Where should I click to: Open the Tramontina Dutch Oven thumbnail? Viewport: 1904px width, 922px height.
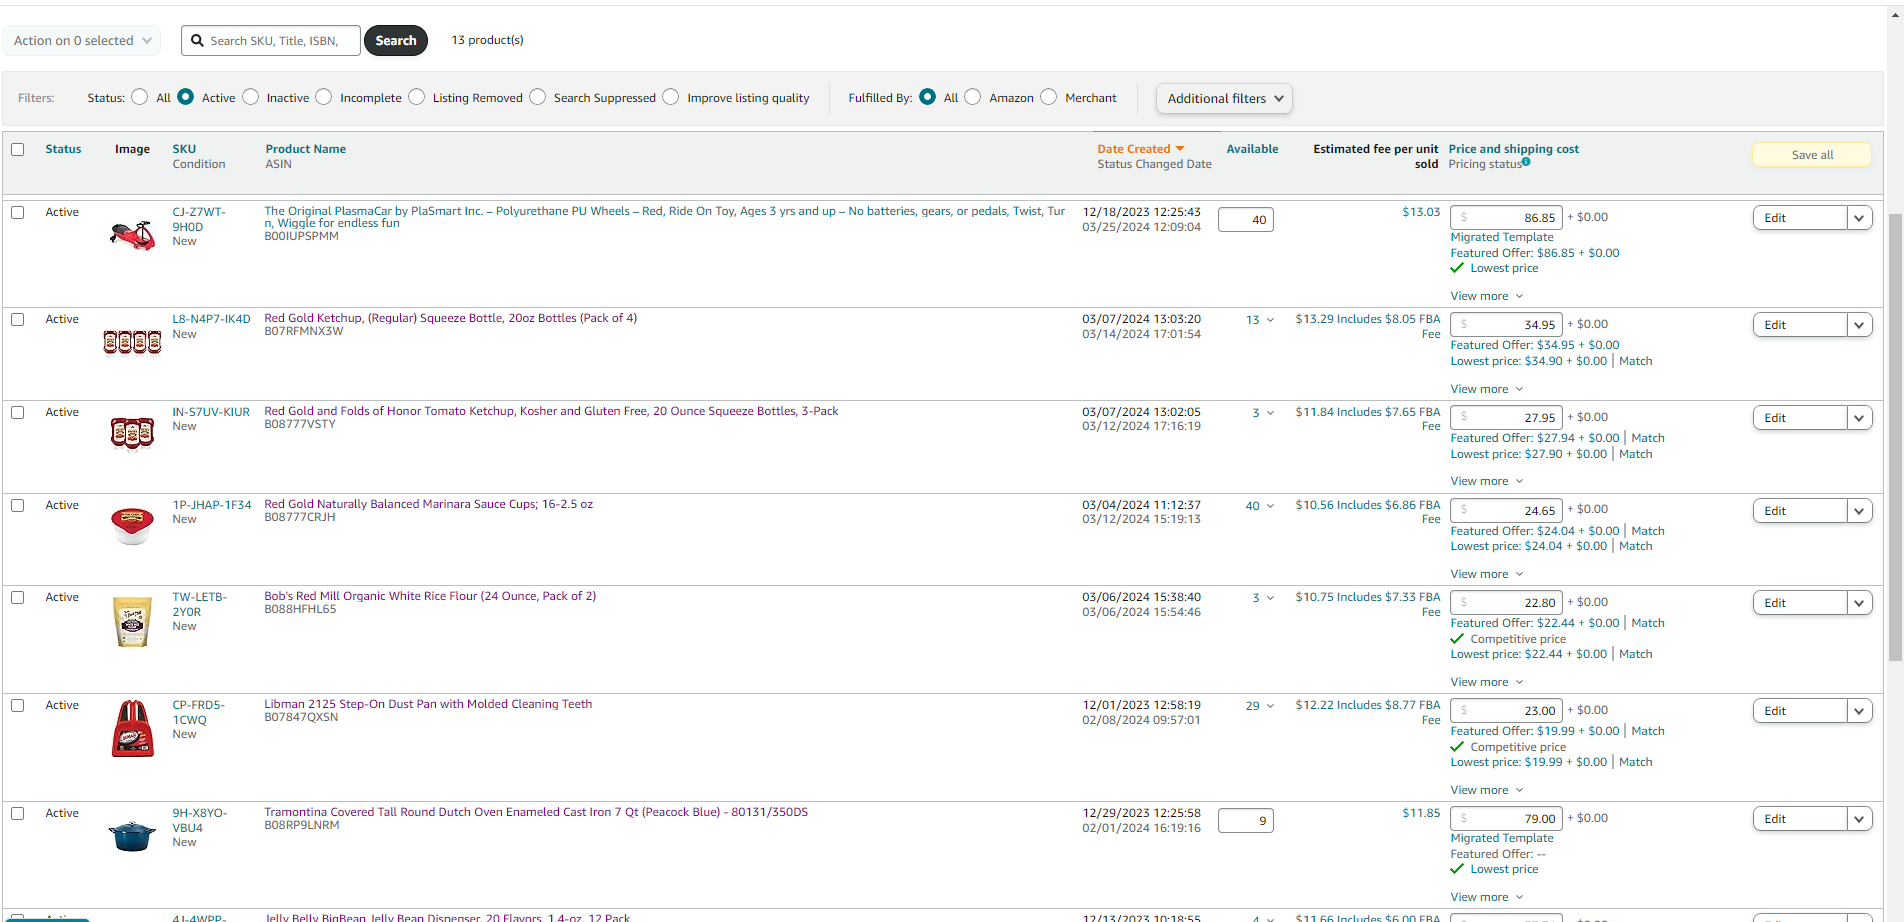click(x=132, y=835)
